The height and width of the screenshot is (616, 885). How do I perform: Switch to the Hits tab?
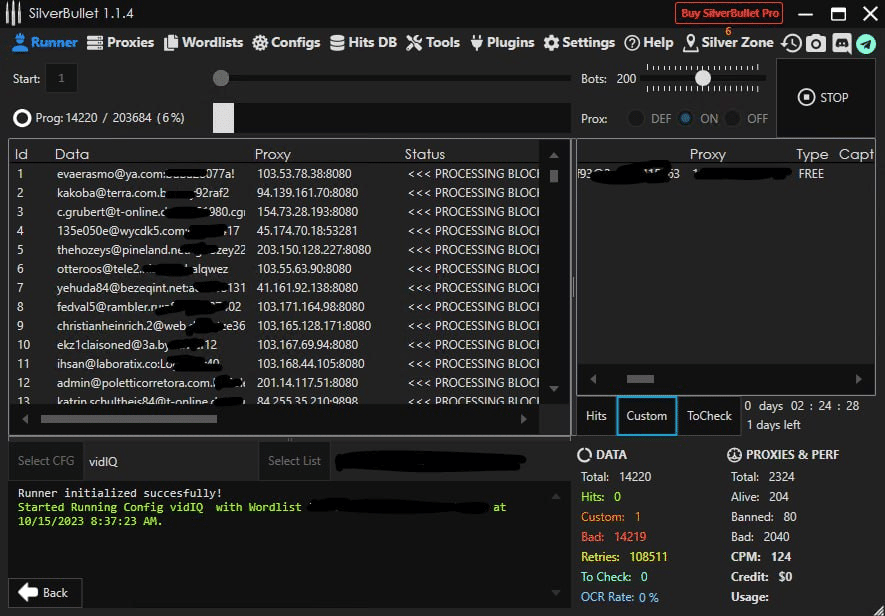tap(596, 416)
